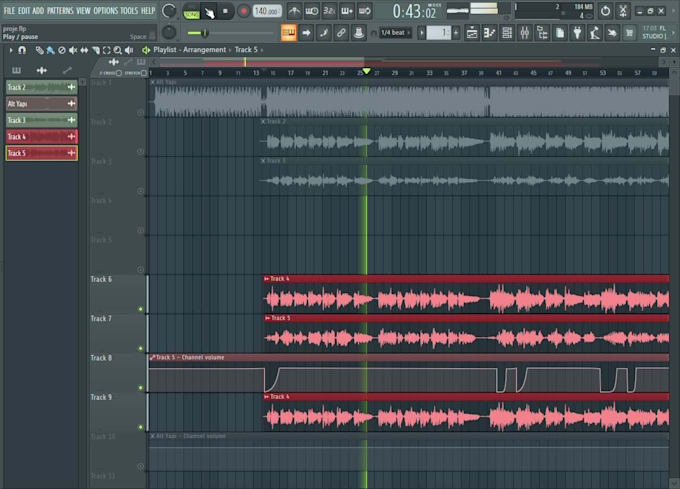This screenshot has width=680, height=489.
Task: Select Alt Yapı clip in picker panel
Action: (42, 104)
